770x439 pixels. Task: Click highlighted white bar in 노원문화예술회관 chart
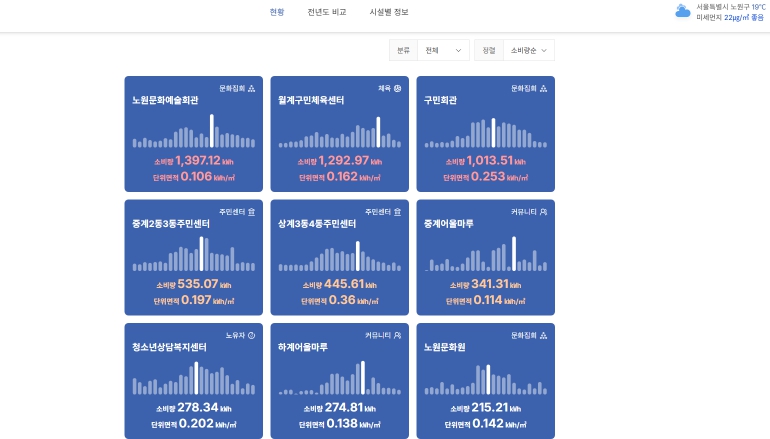point(212,131)
